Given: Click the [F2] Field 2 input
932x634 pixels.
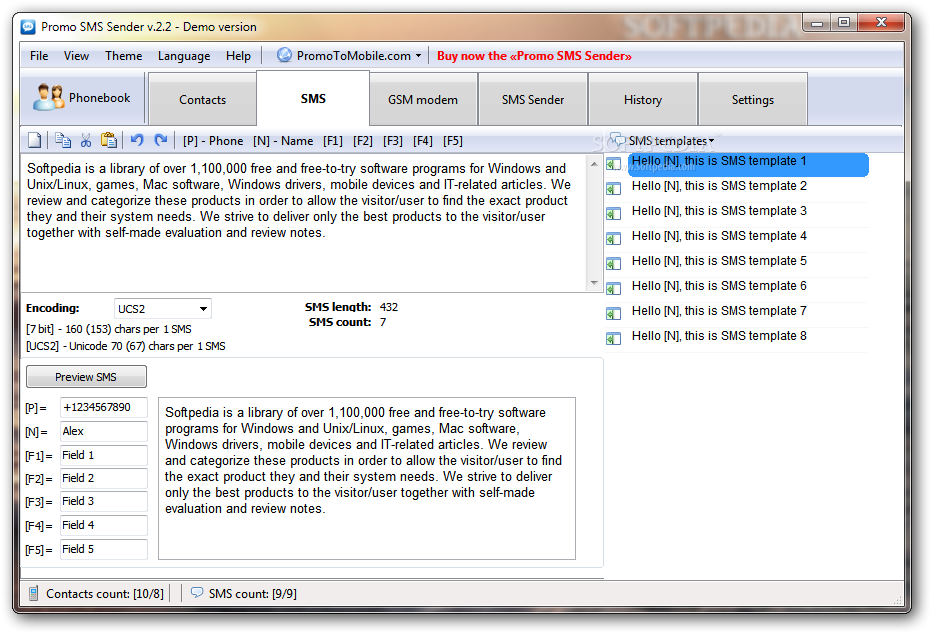Looking at the screenshot, I should point(103,478).
